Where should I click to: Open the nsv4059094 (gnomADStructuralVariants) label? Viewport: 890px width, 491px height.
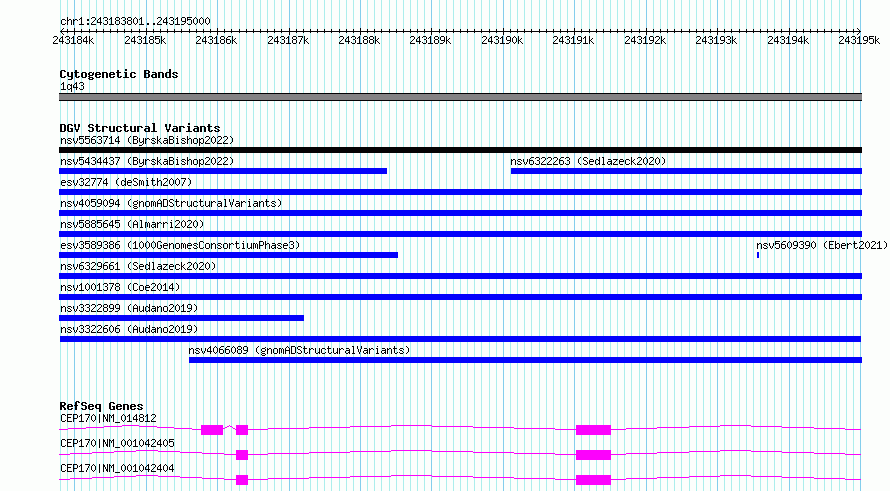point(171,203)
